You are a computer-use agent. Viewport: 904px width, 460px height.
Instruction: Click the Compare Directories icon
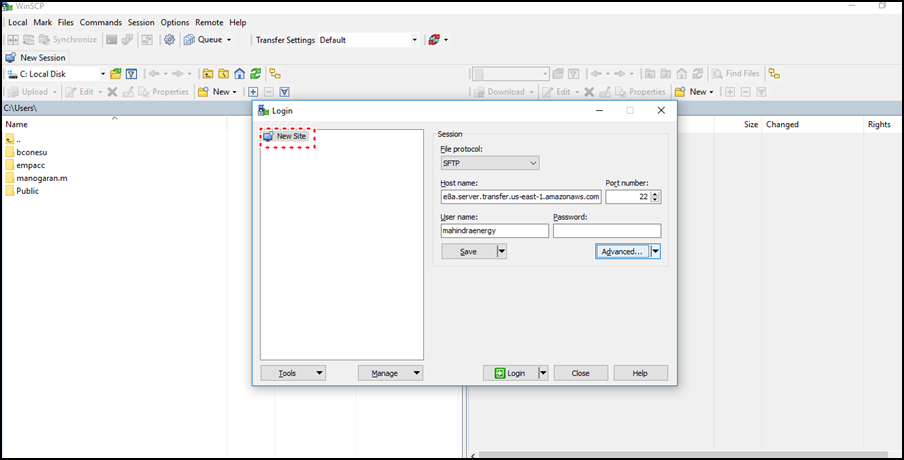pos(12,40)
